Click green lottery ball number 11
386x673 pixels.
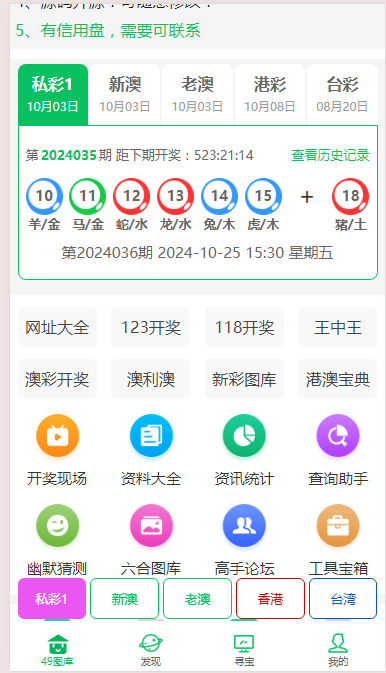[88, 196]
